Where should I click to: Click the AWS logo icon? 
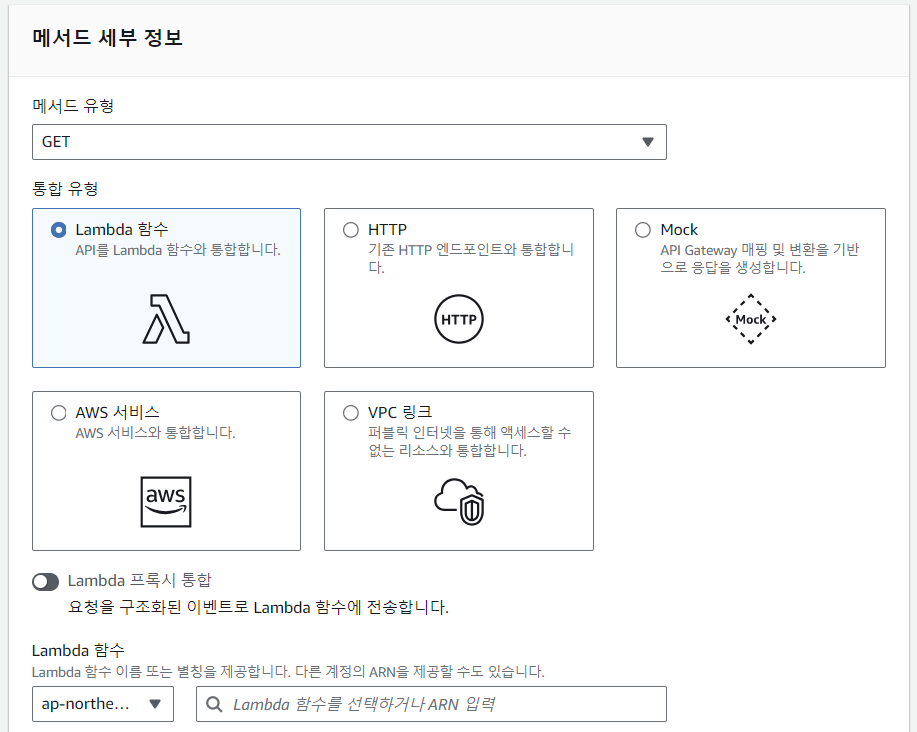point(166,502)
